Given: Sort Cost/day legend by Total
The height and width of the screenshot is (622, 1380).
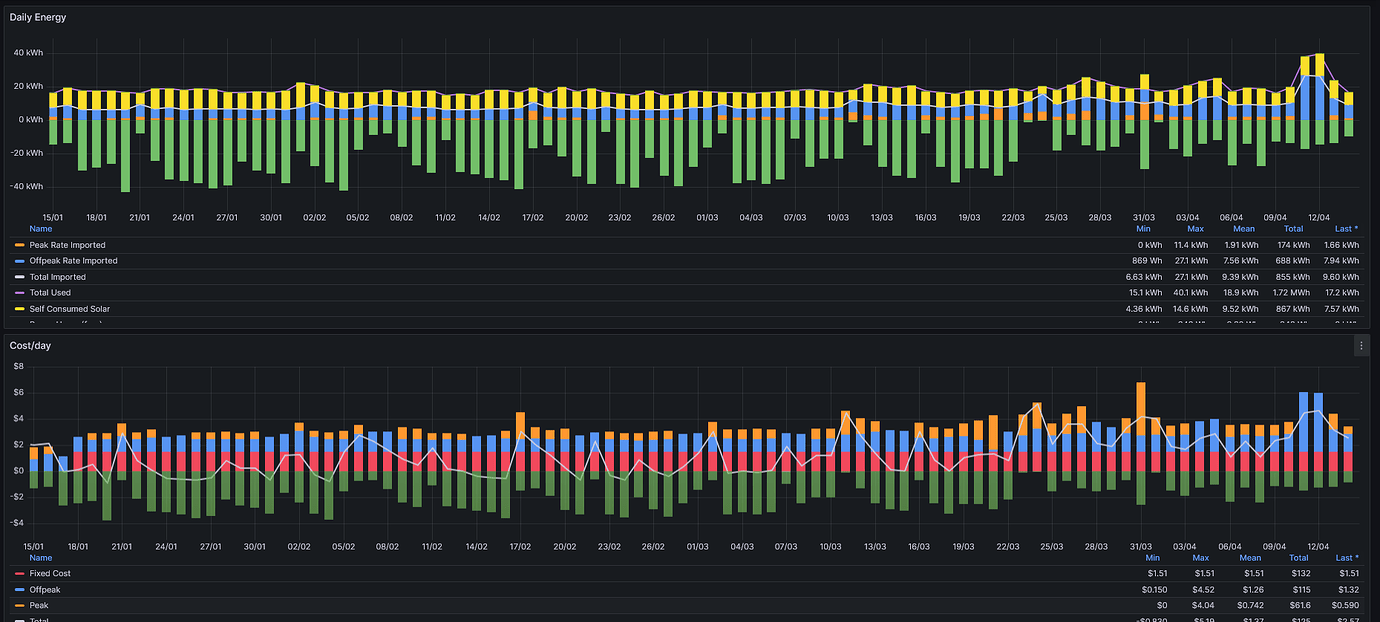Looking at the screenshot, I should (x=1299, y=558).
